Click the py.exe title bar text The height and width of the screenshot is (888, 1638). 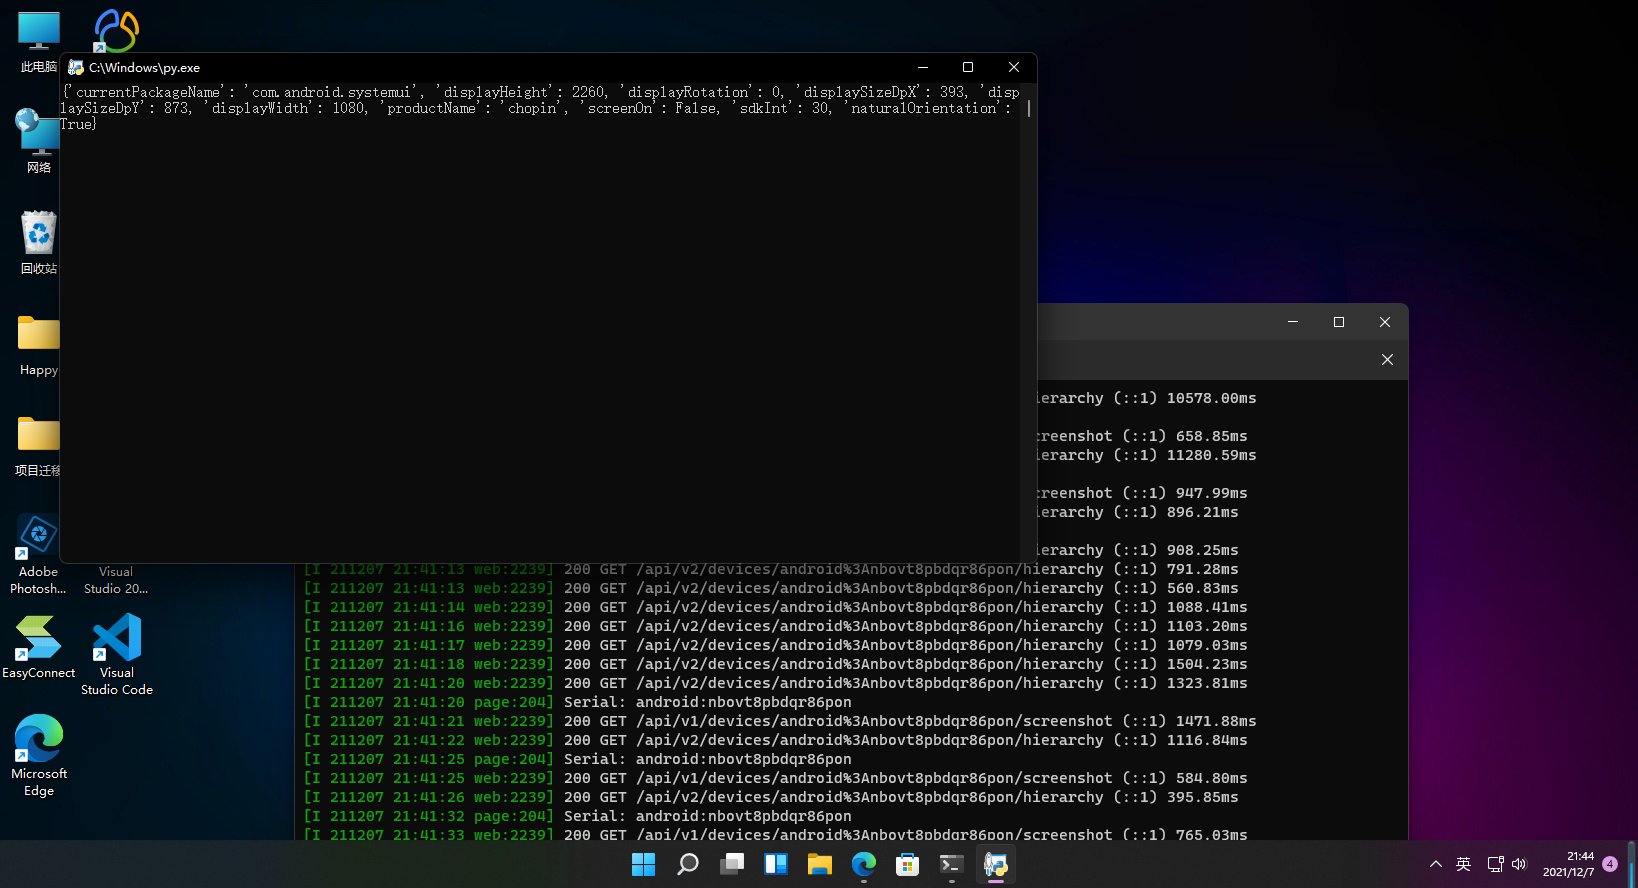click(144, 67)
